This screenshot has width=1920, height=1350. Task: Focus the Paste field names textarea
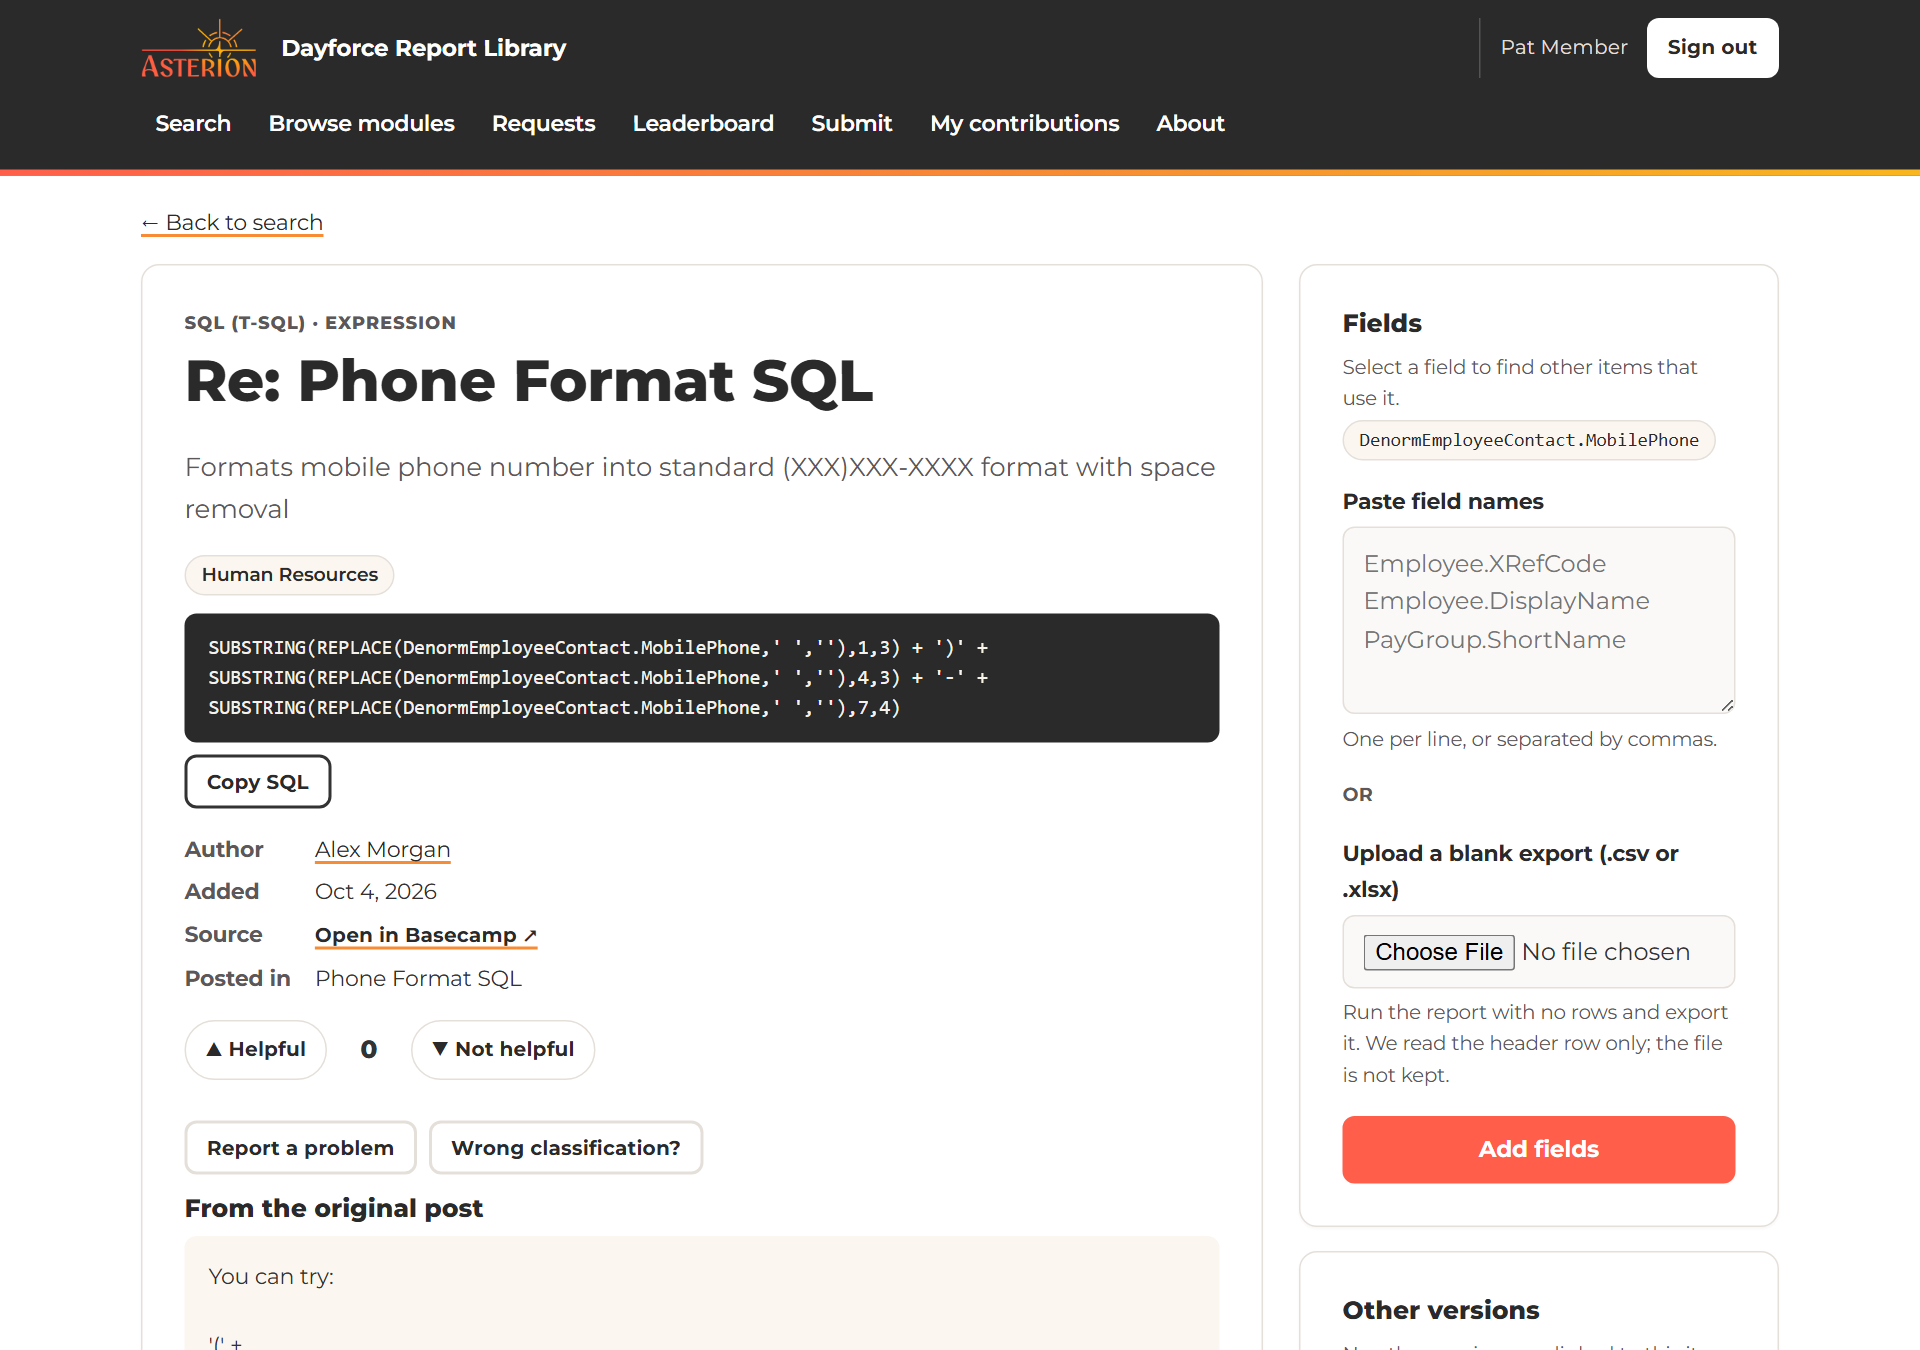coord(1538,620)
